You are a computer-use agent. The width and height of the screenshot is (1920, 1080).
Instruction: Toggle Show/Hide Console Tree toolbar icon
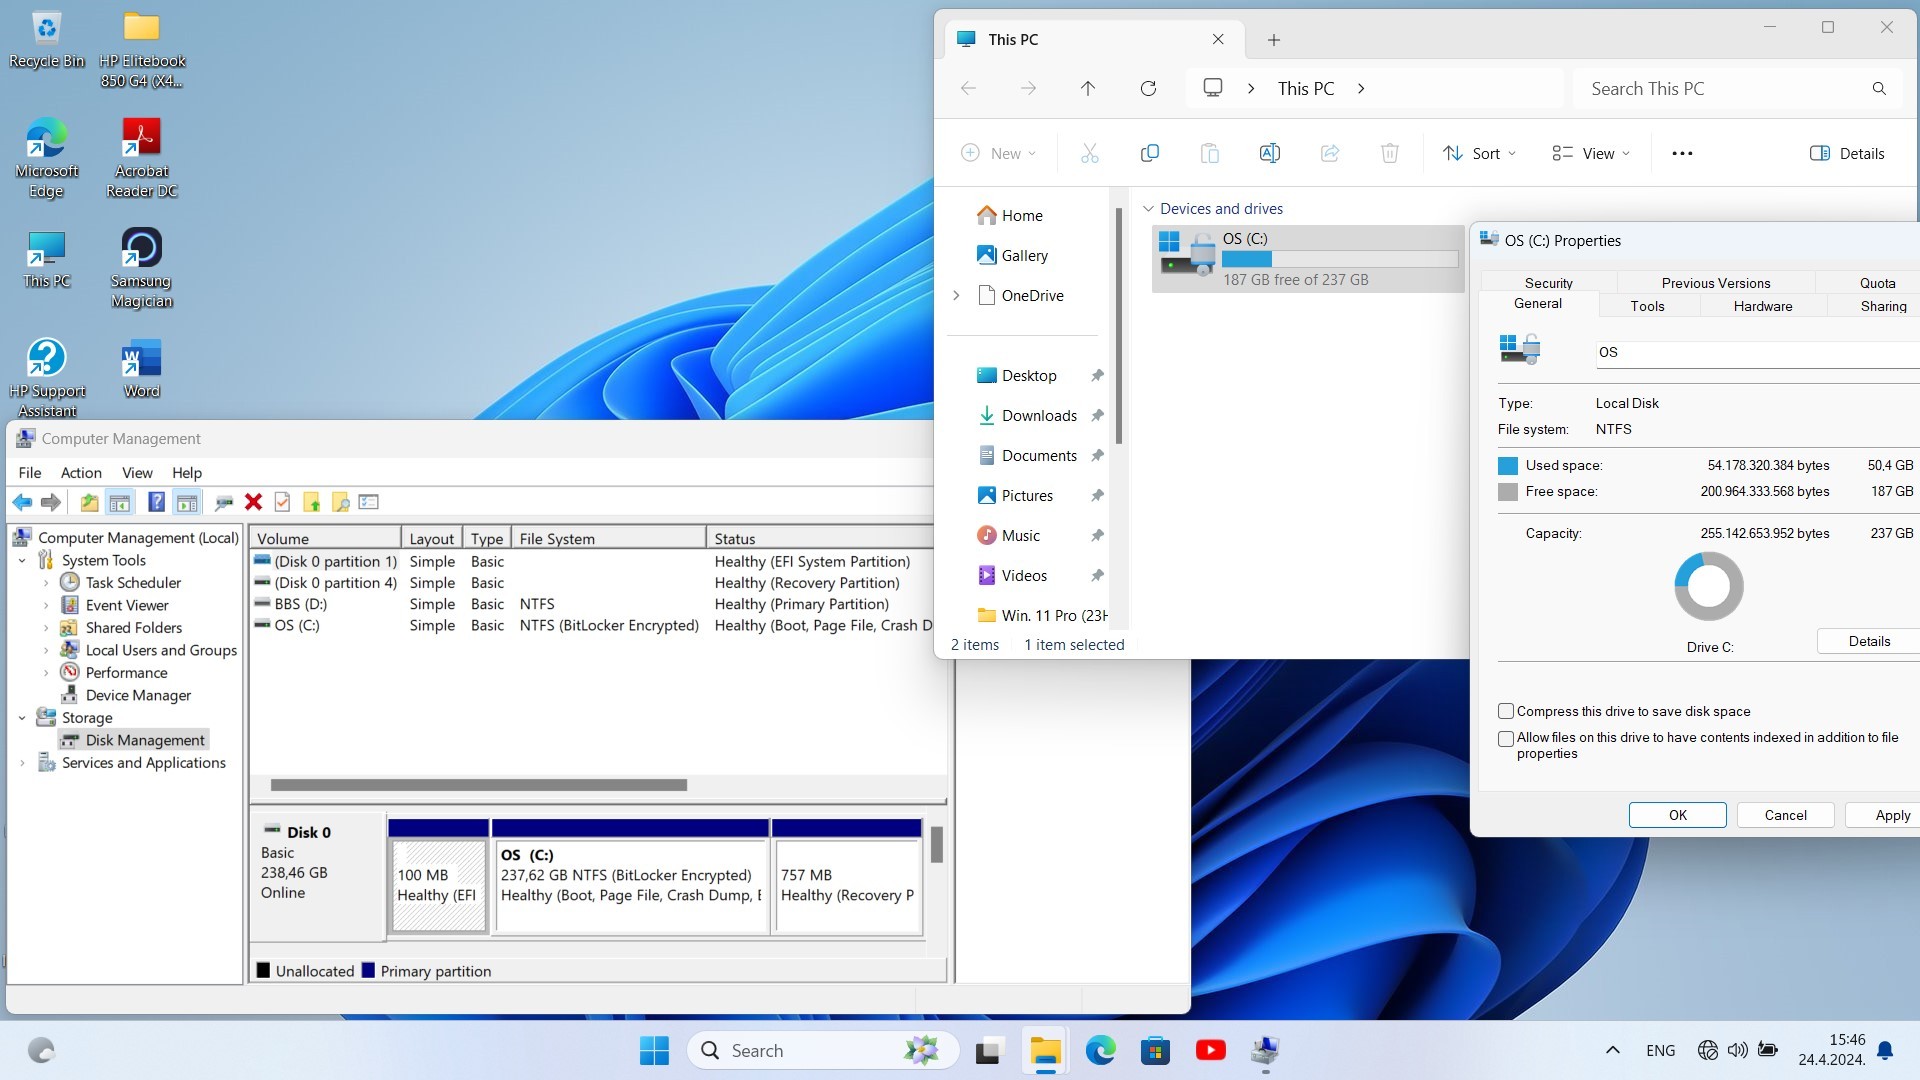(120, 502)
